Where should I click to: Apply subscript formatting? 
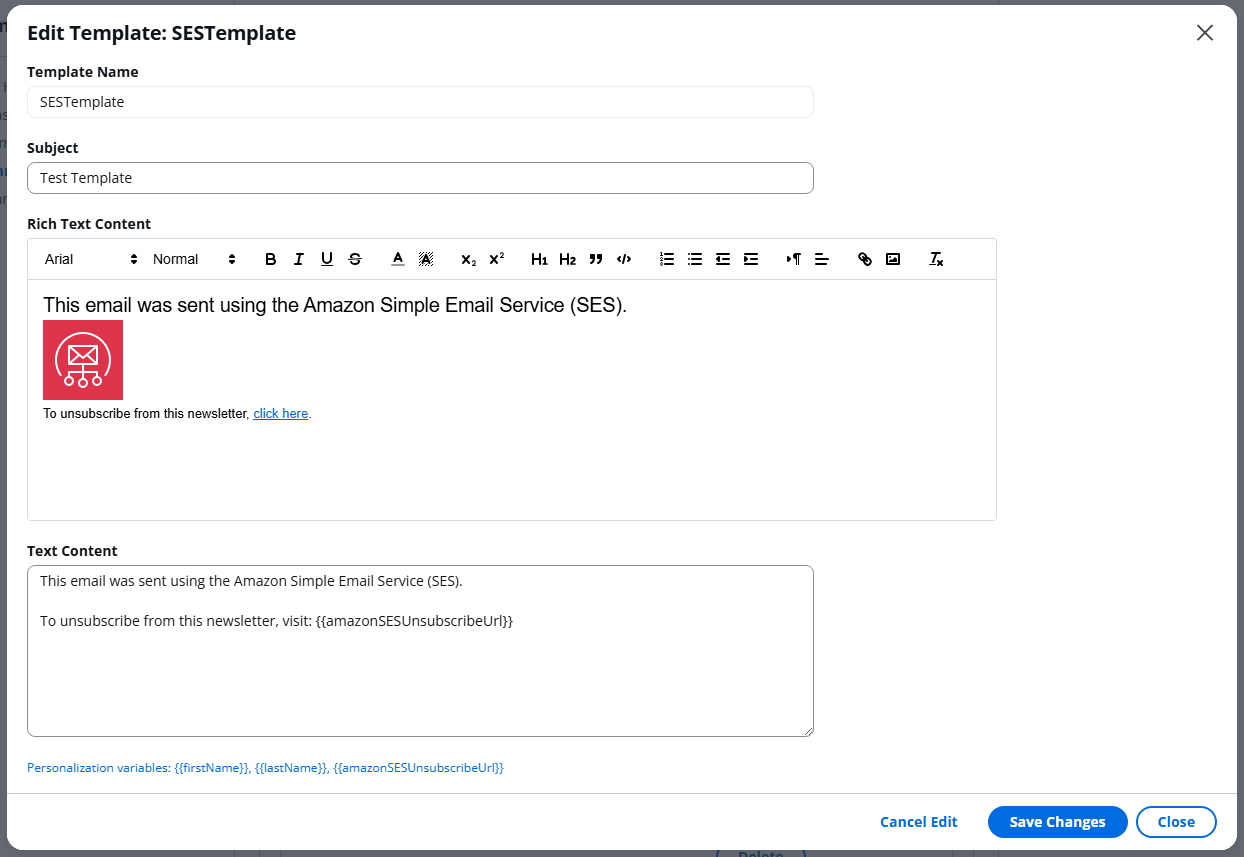[468, 259]
